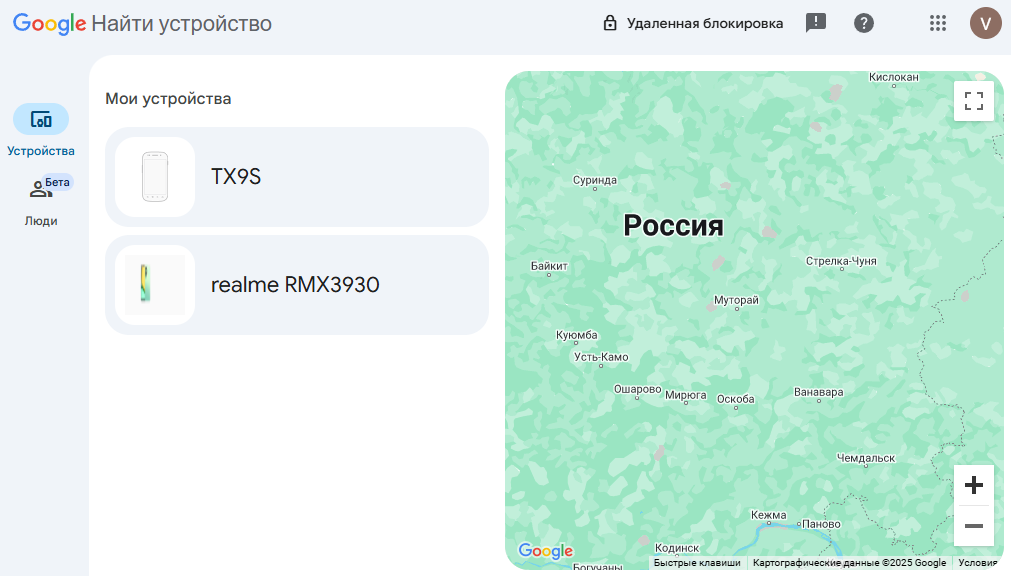Viewport: 1011px width, 576px height.
Task: Click the realme RMX3930 phone thumbnail
Action: (x=155, y=285)
